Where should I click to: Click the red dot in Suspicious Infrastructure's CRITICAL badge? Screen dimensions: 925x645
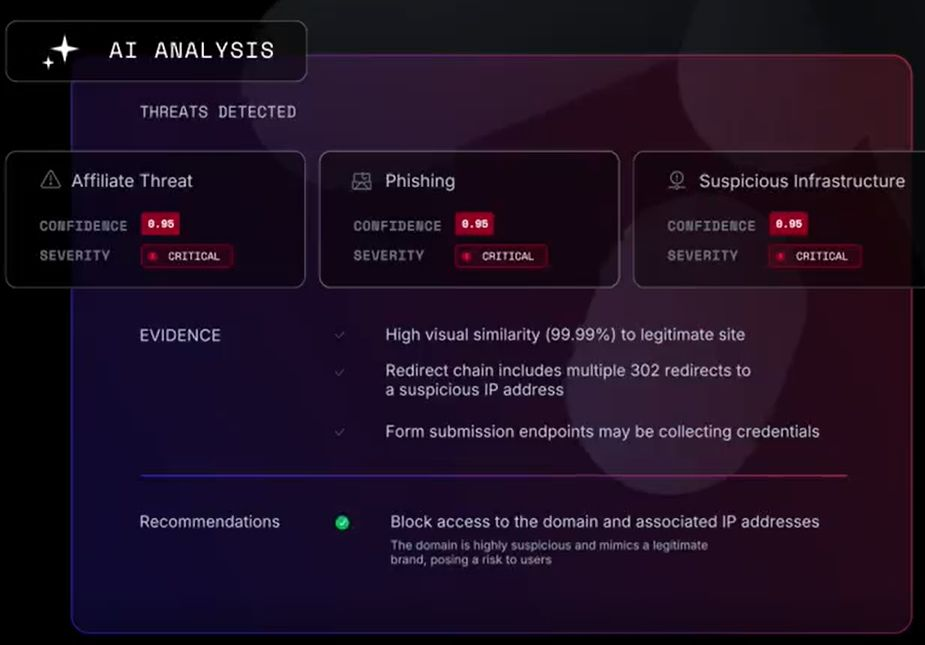point(780,256)
